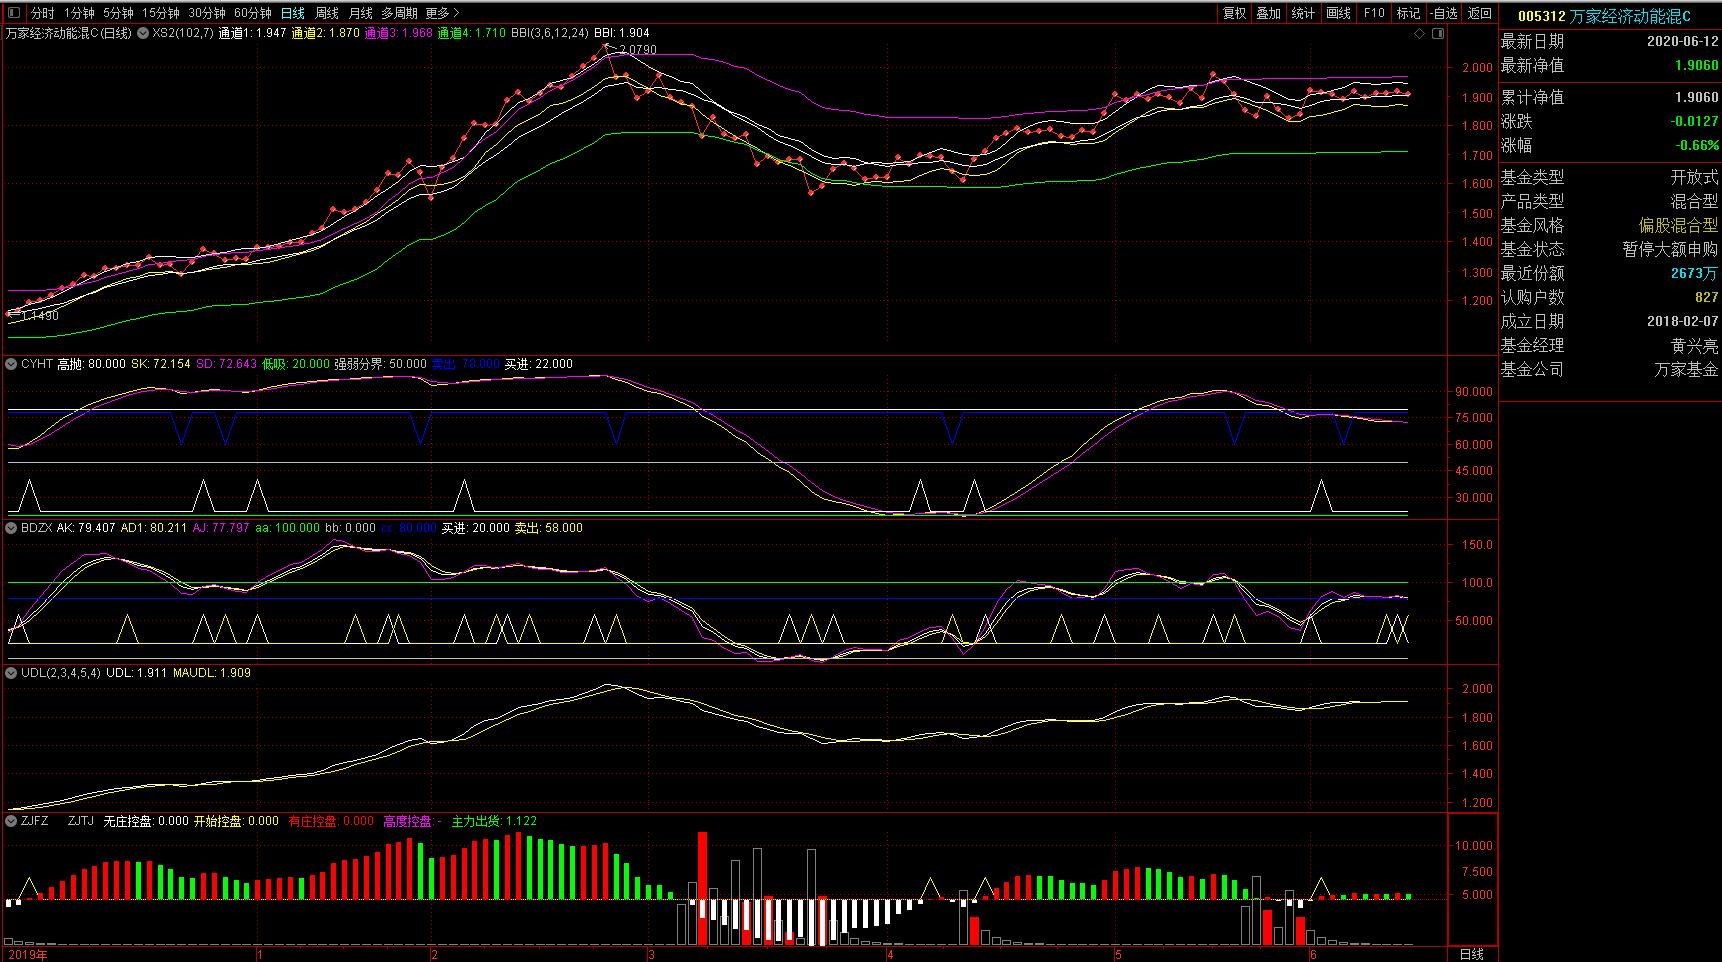The height and width of the screenshot is (962, 1722).
Task: Switch to 分时 intraday view
Action: tap(42, 13)
